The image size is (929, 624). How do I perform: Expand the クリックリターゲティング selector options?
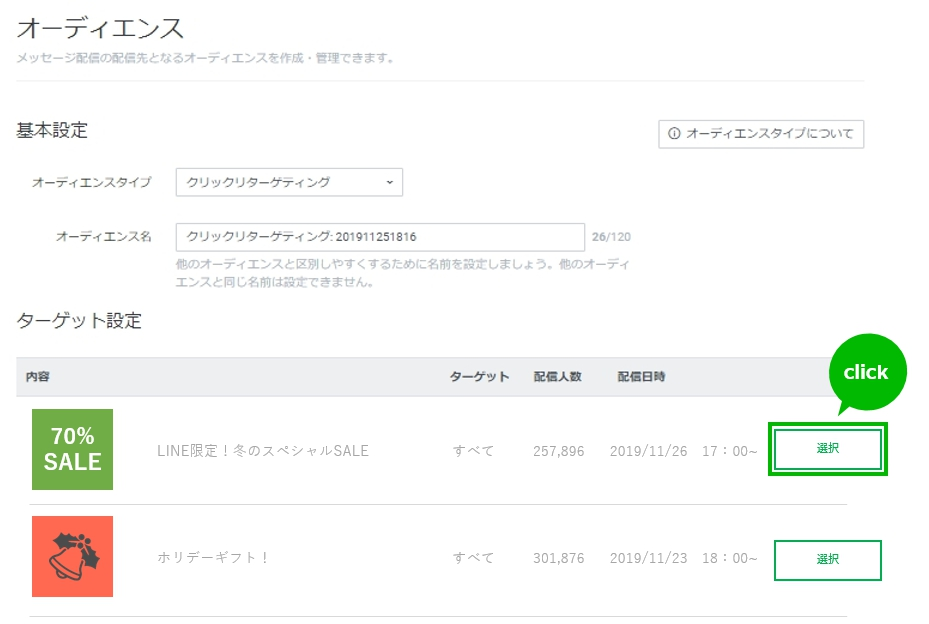pyautogui.click(x=288, y=182)
